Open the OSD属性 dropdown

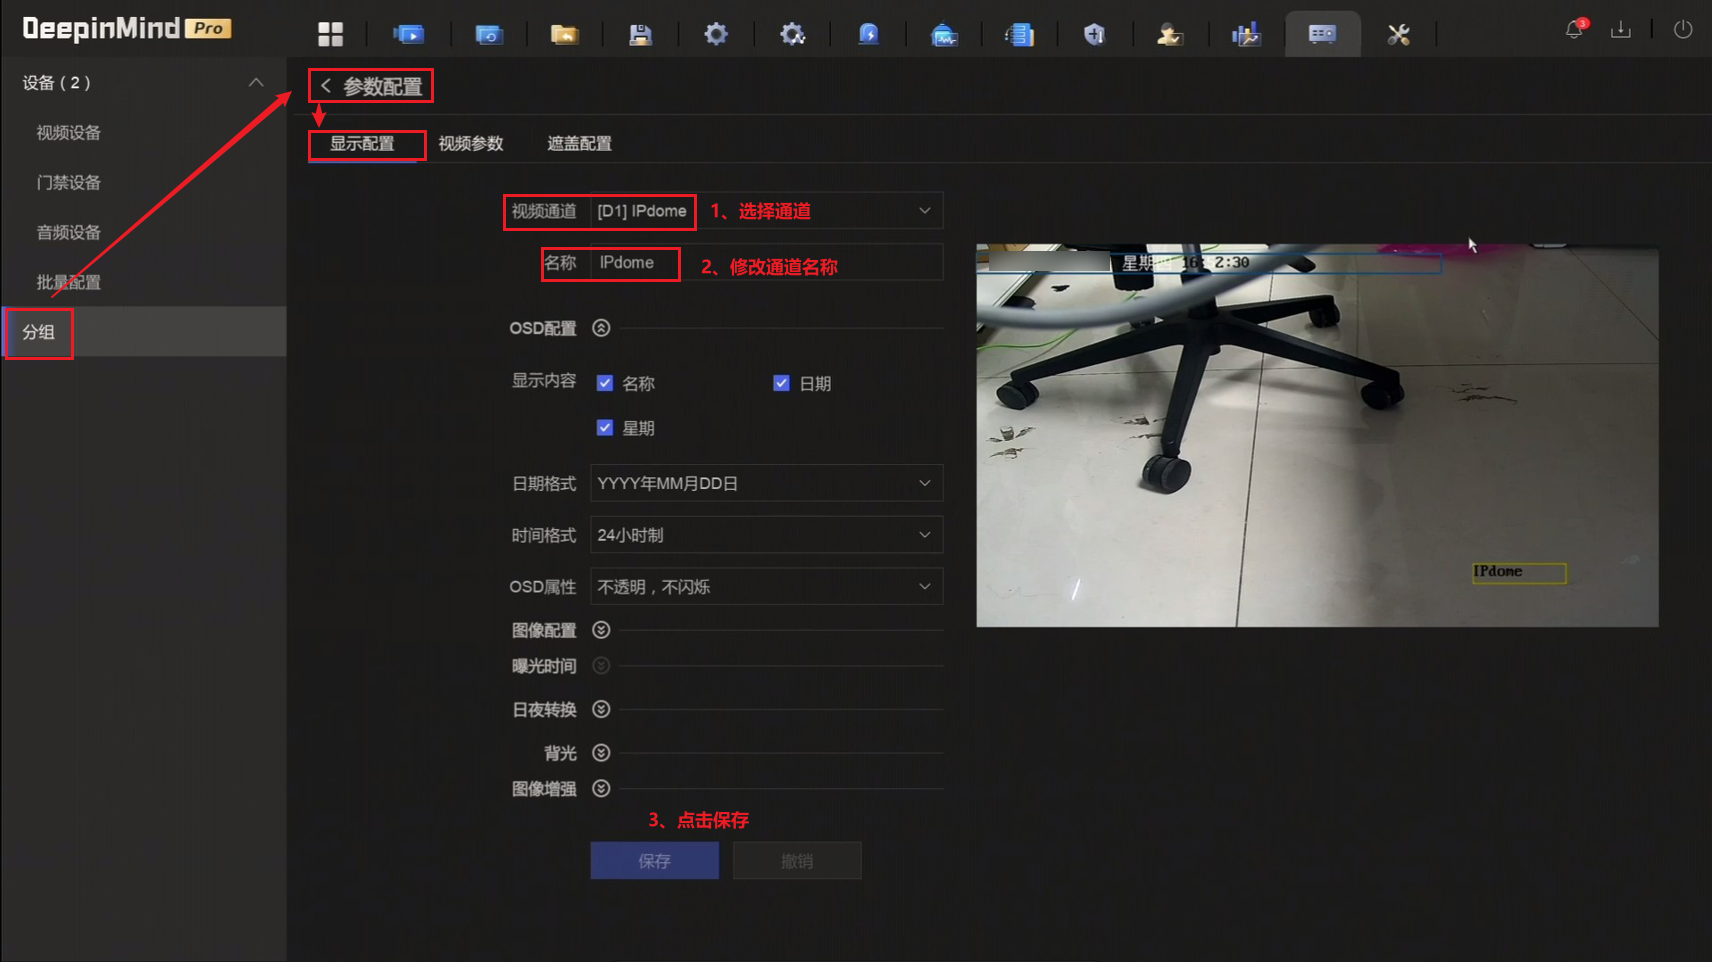(766, 587)
